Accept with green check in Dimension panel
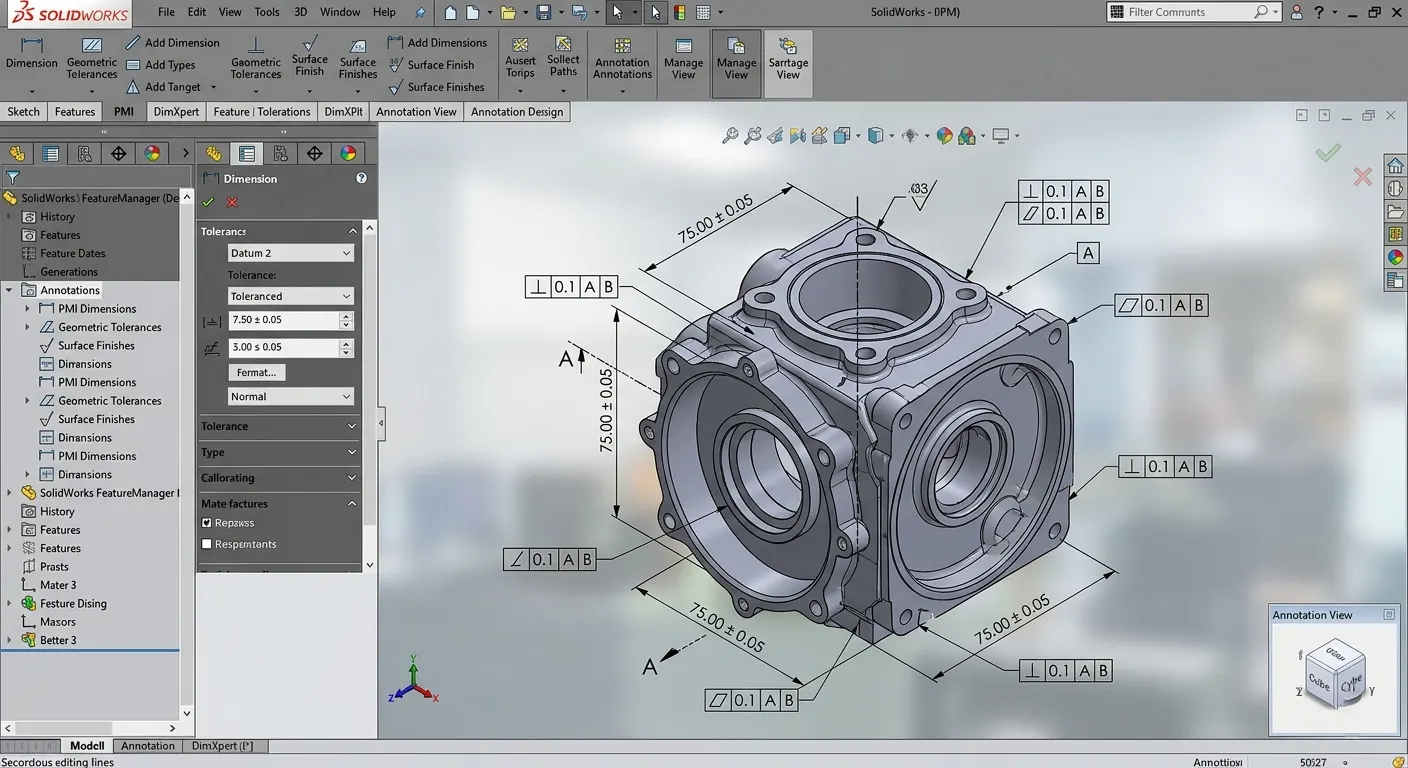The image size is (1408, 768). [x=208, y=202]
